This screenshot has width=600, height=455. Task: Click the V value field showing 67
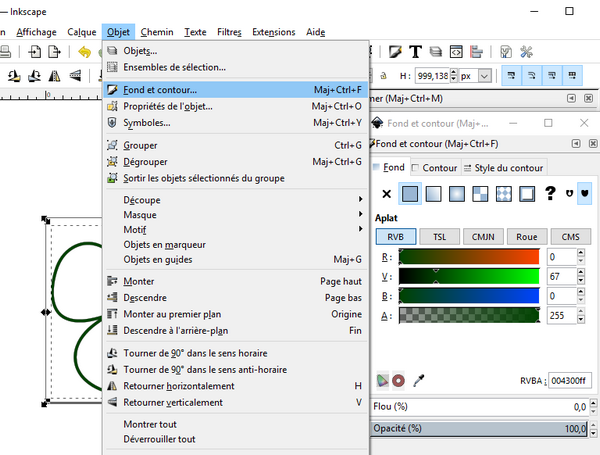pos(561,277)
